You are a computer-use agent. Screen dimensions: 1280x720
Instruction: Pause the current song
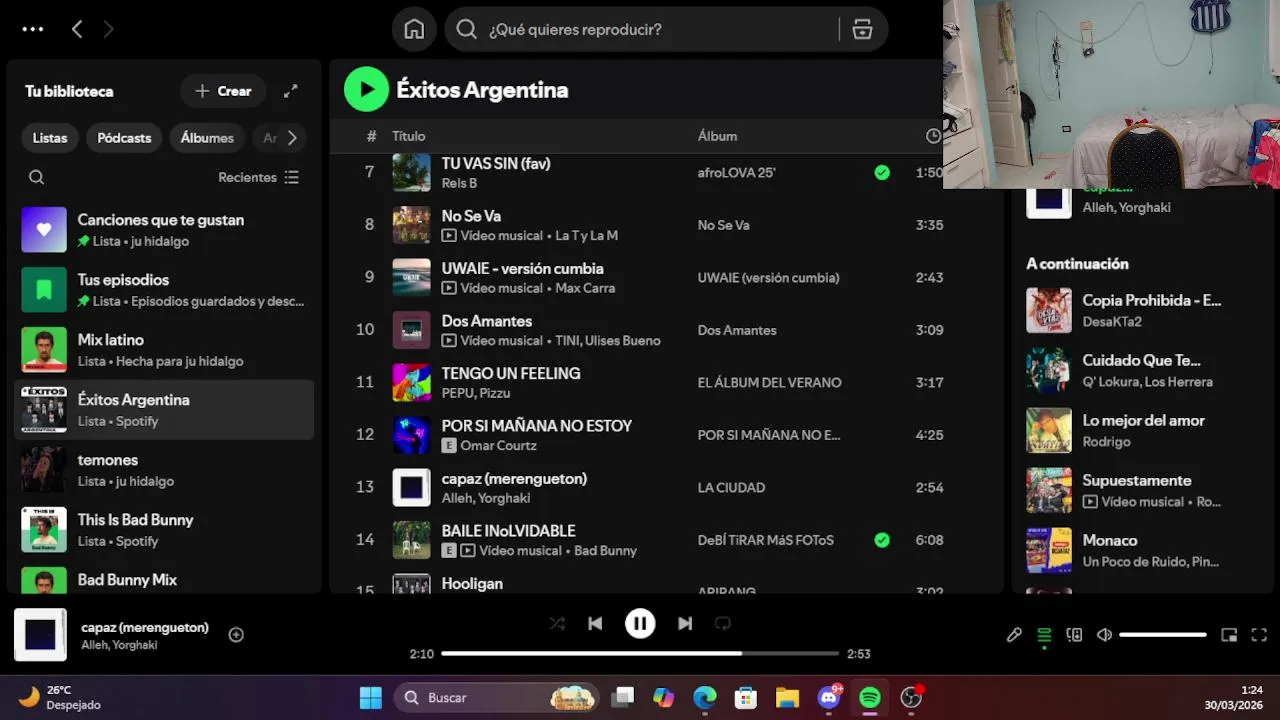[640, 623]
